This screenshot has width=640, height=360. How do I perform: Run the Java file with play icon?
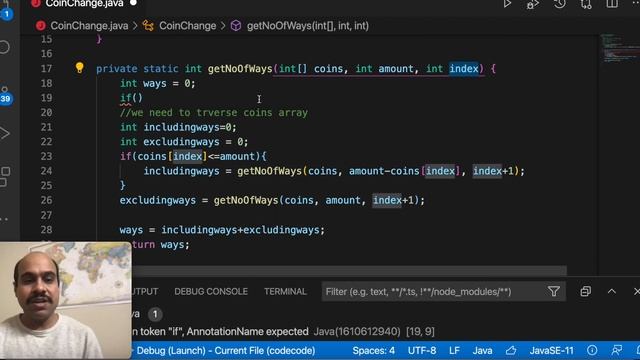pos(507,4)
